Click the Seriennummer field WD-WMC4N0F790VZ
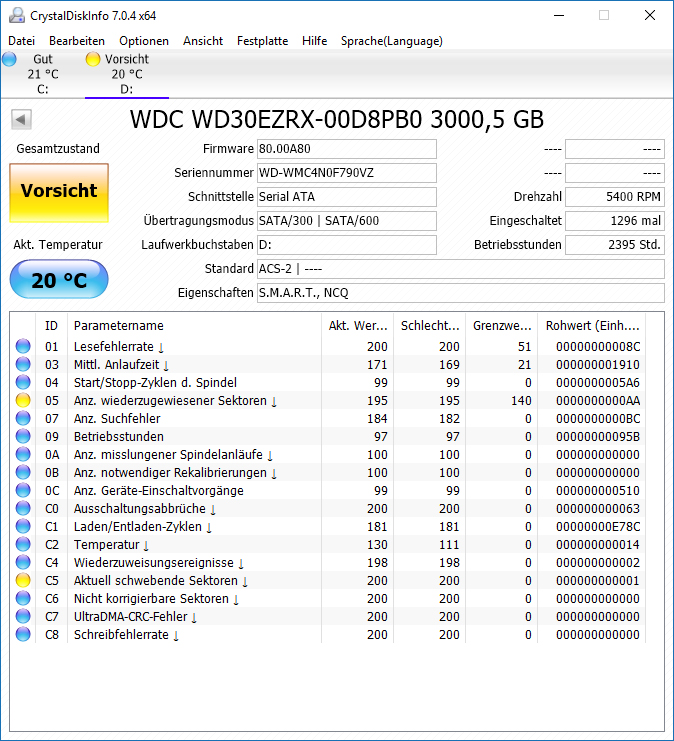This screenshot has height=741, width=674. coord(346,173)
